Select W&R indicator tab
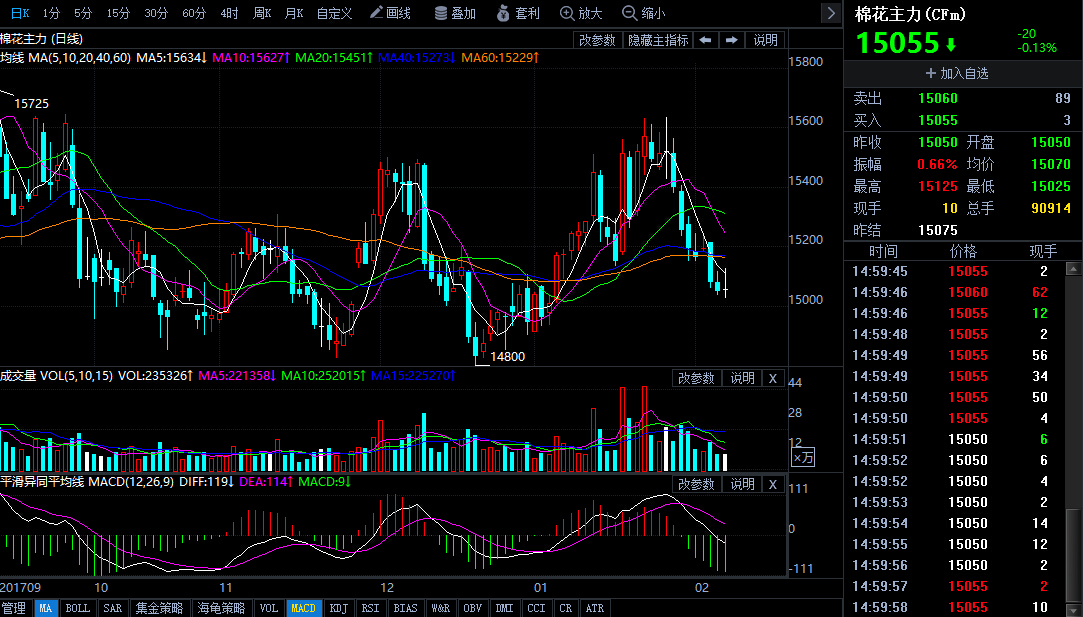 pyautogui.click(x=441, y=608)
